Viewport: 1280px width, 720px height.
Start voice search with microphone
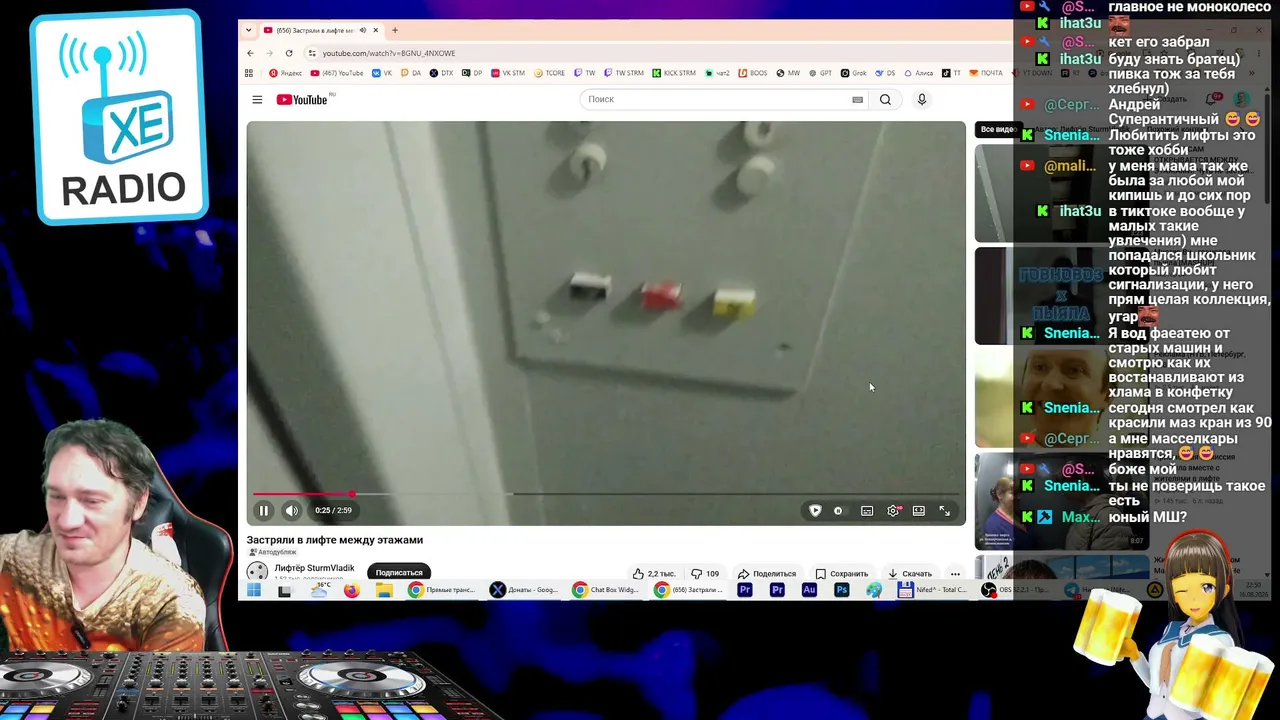click(x=922, y=99)
